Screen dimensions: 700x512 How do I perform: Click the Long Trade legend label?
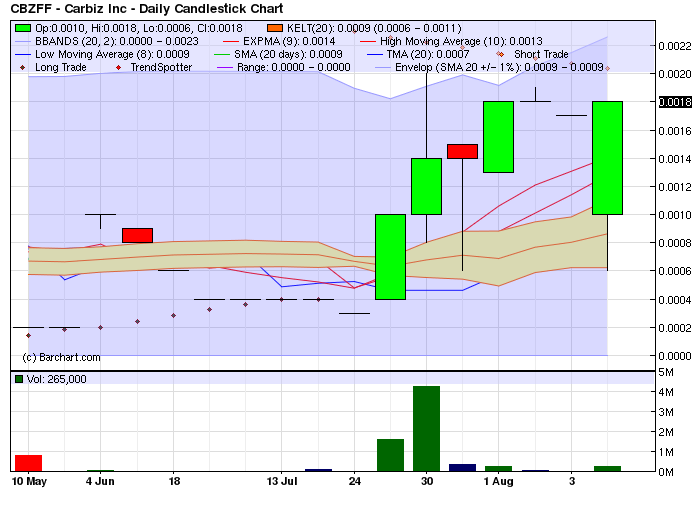[x=61, y=67]
